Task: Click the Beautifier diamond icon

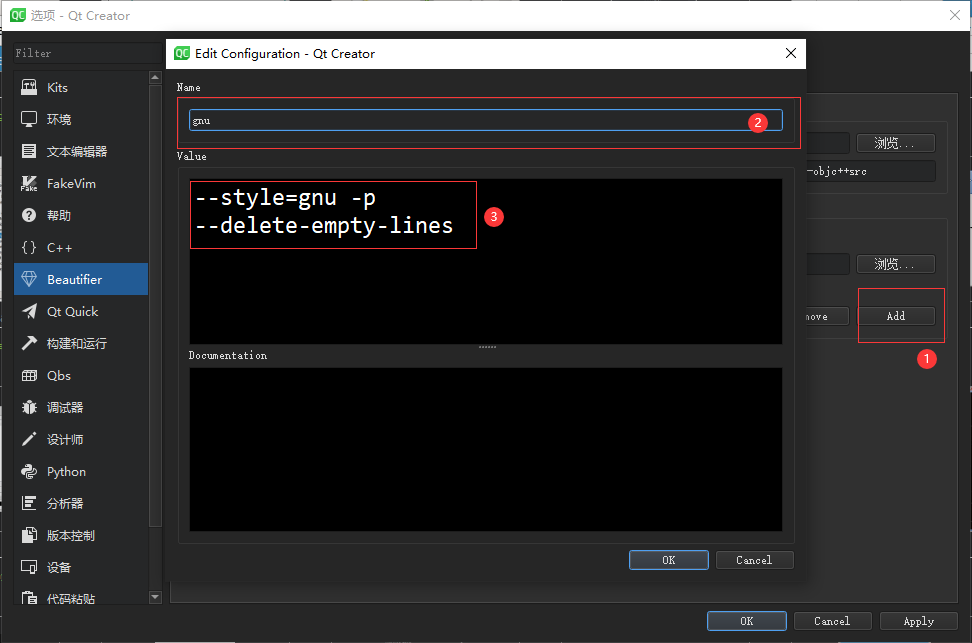Action: pos(29,279)
